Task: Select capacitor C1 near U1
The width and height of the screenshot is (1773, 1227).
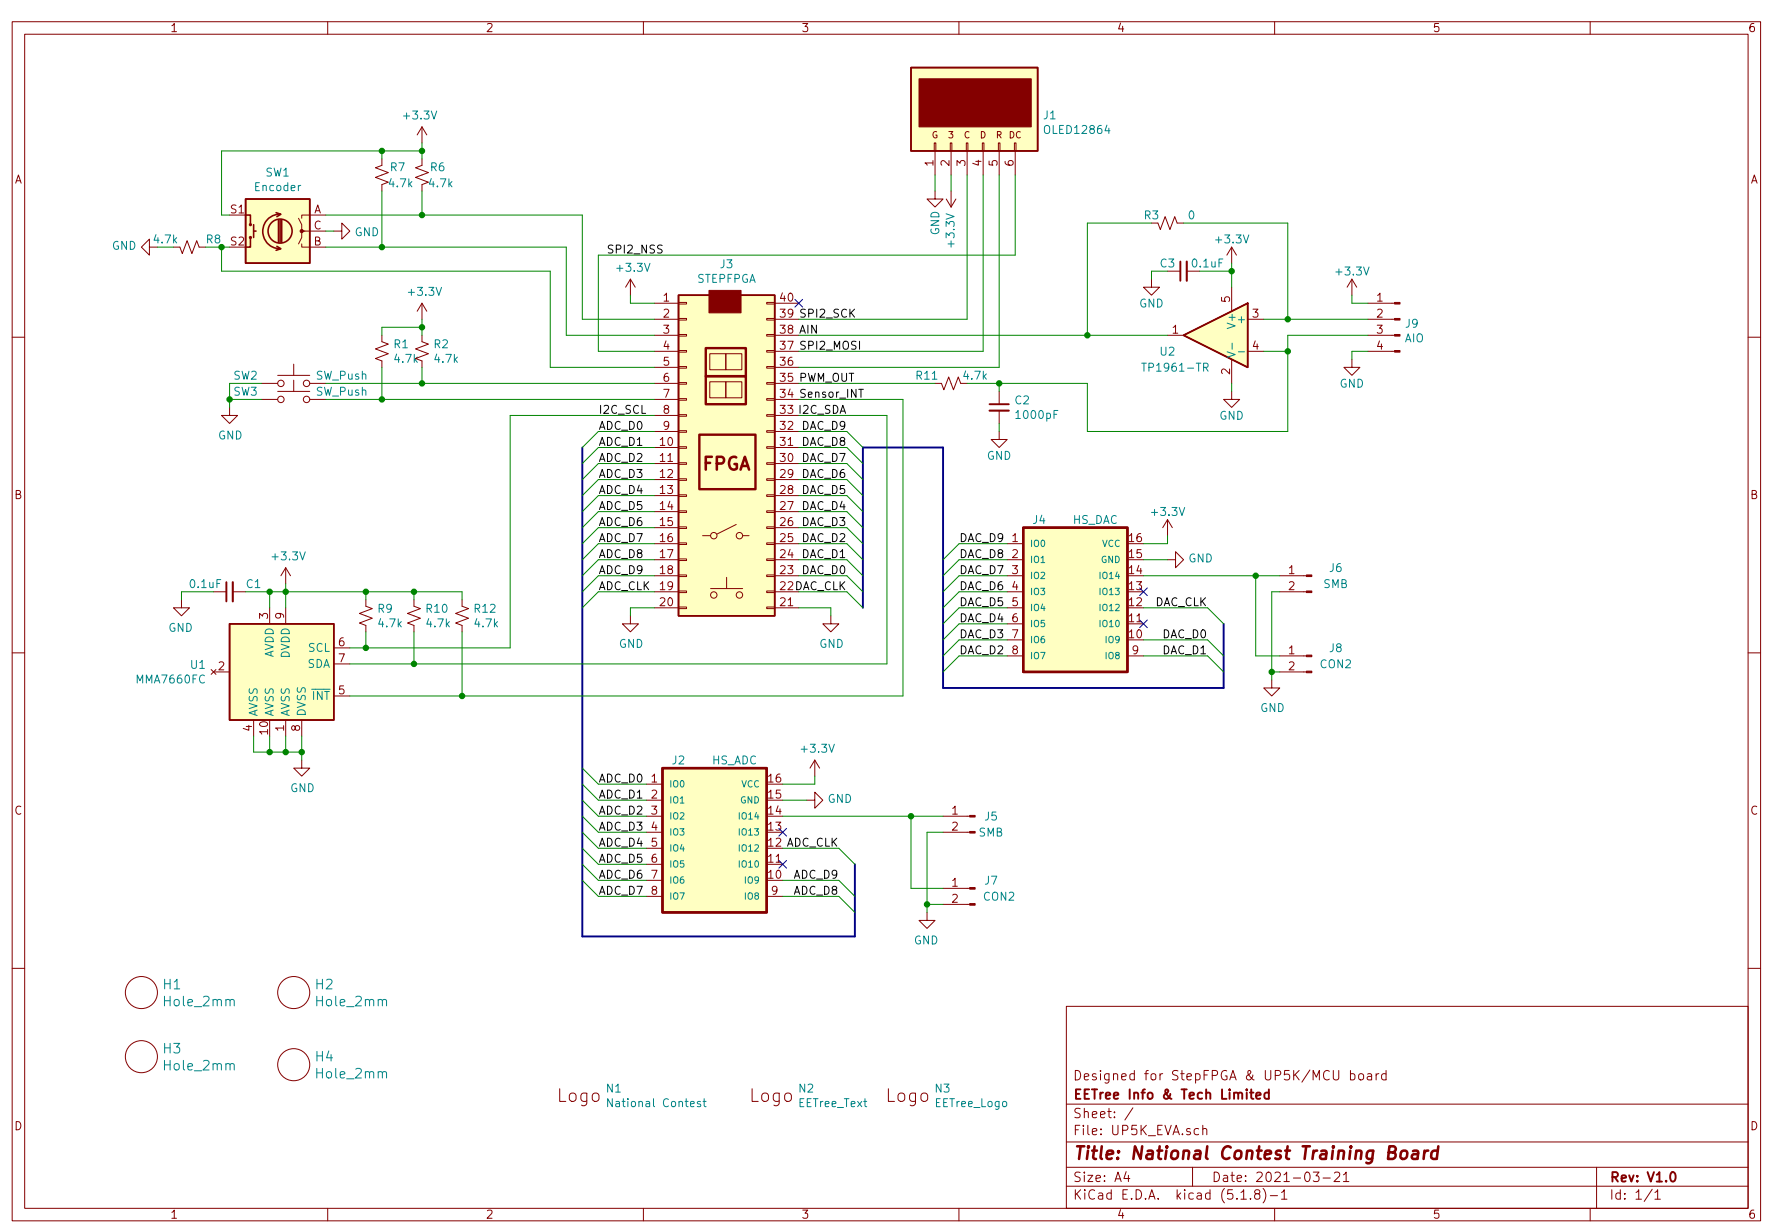Action: pos(230,592)
